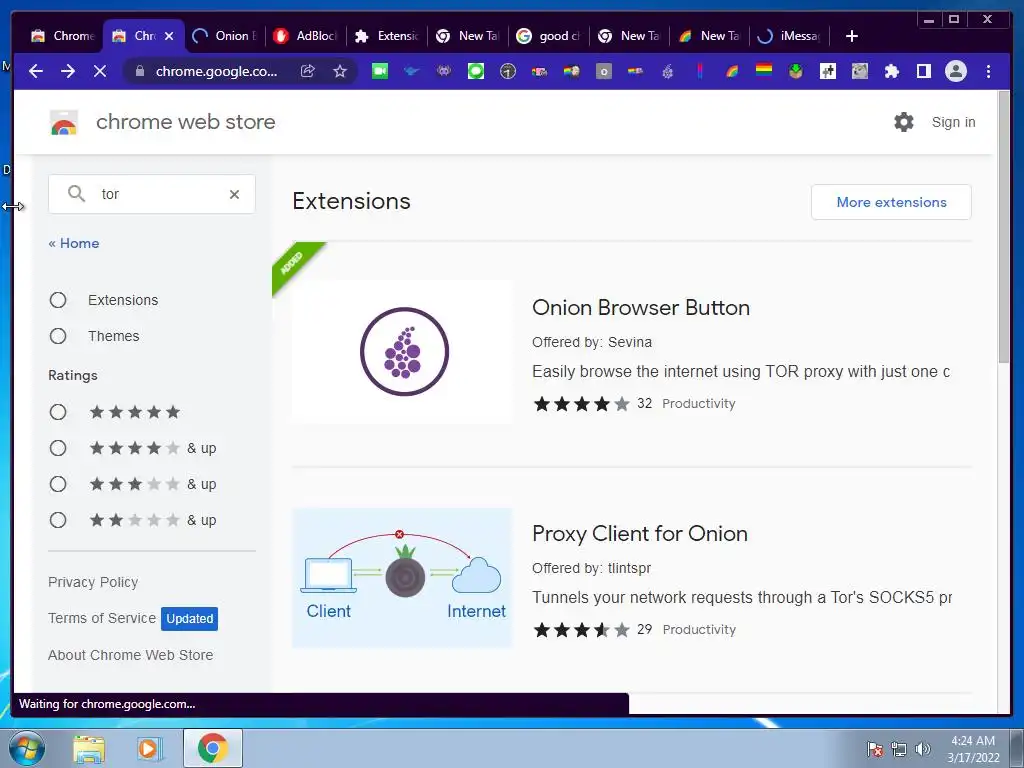Viewport: 1024px width, 768px height.
Task: Click the Sign in link
Action: coord(953,122)
